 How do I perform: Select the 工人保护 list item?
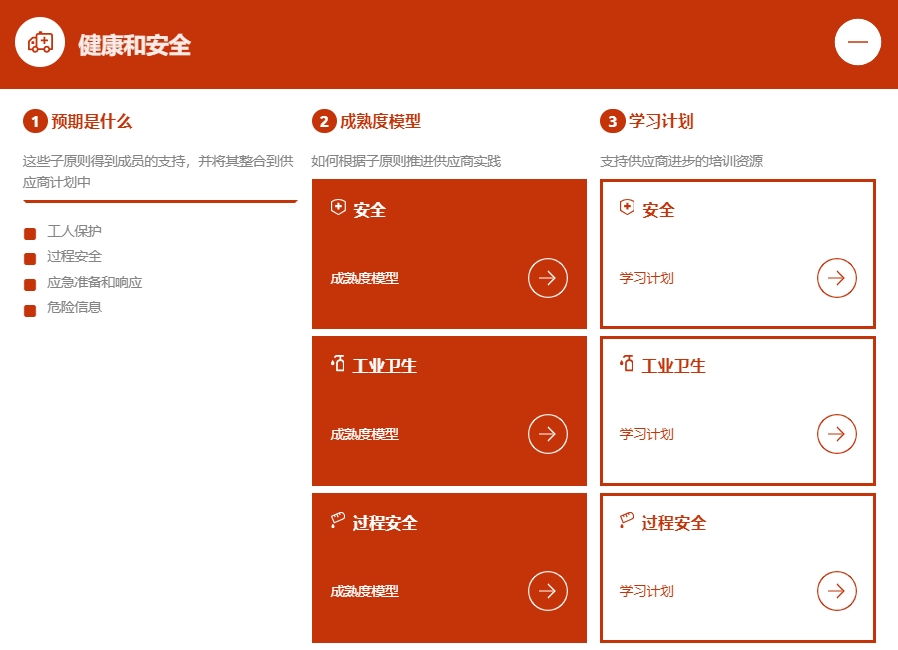pyautogui.click(x=74, y=231)
